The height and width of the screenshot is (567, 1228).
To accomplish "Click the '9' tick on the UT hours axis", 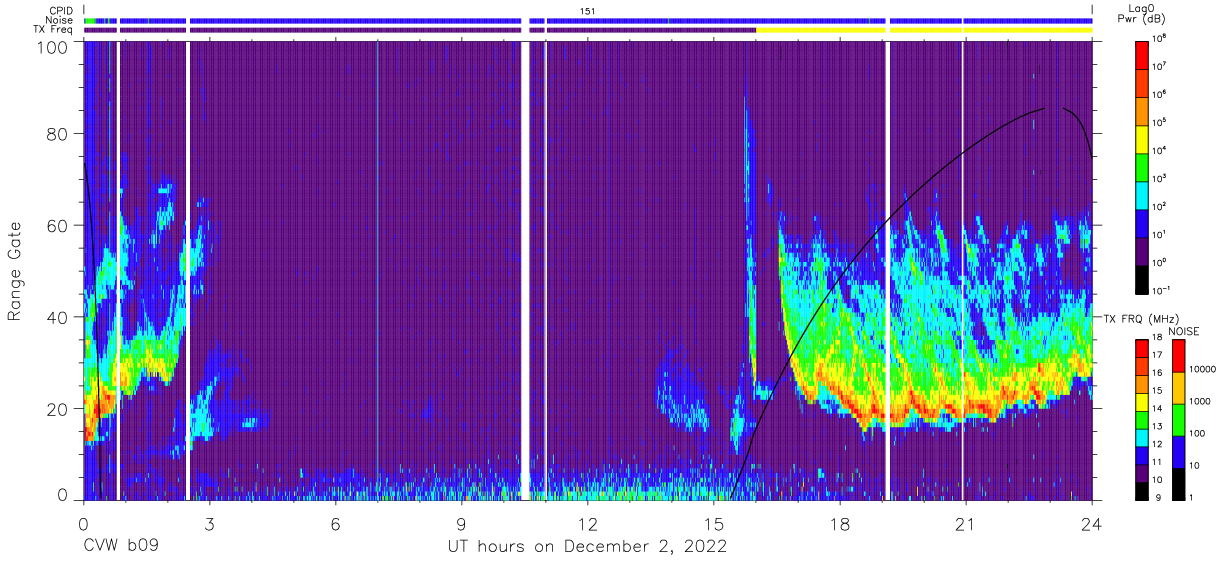I will click(x=461, y=523).
